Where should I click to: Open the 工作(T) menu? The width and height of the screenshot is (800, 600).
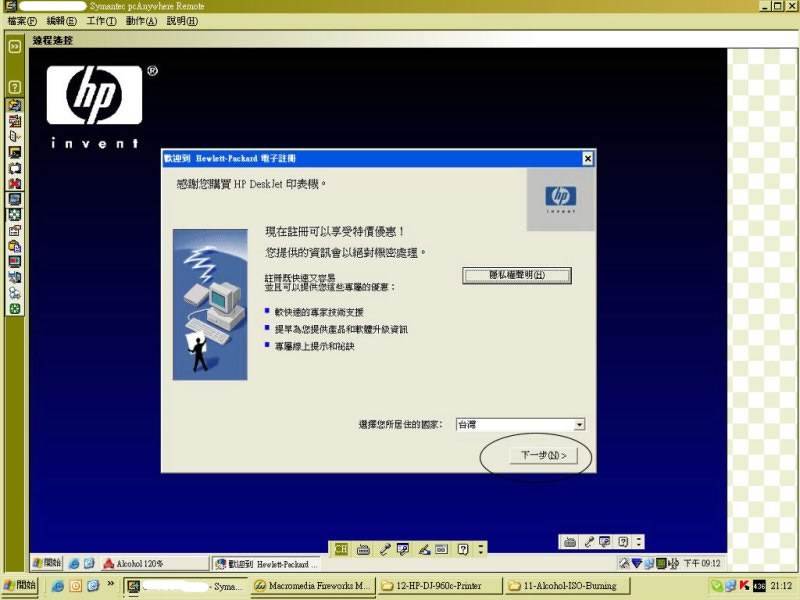[x=101, y=21]
